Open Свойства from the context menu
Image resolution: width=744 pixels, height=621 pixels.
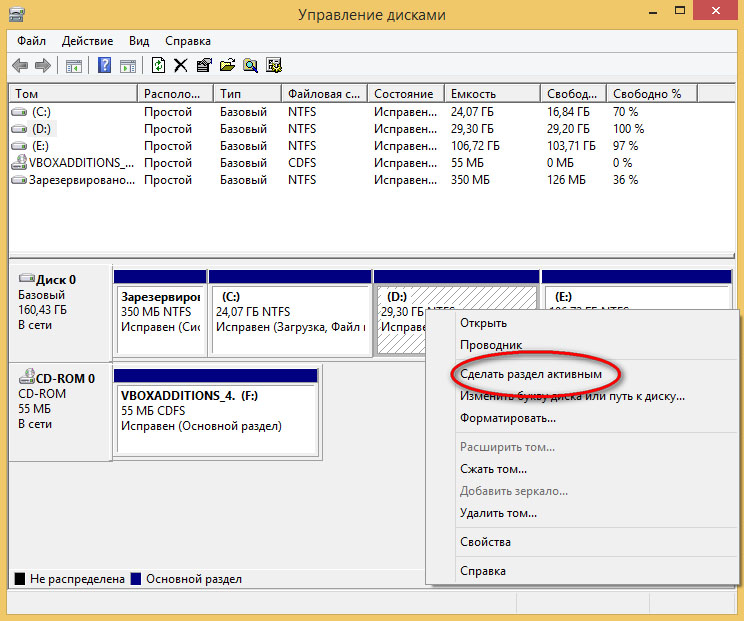485,542
